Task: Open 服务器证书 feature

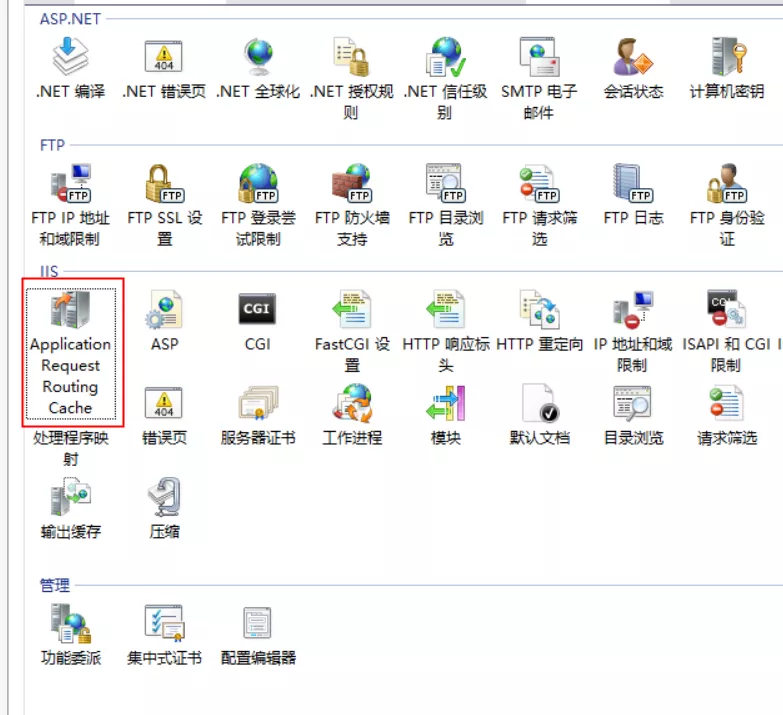Action: 258,416
